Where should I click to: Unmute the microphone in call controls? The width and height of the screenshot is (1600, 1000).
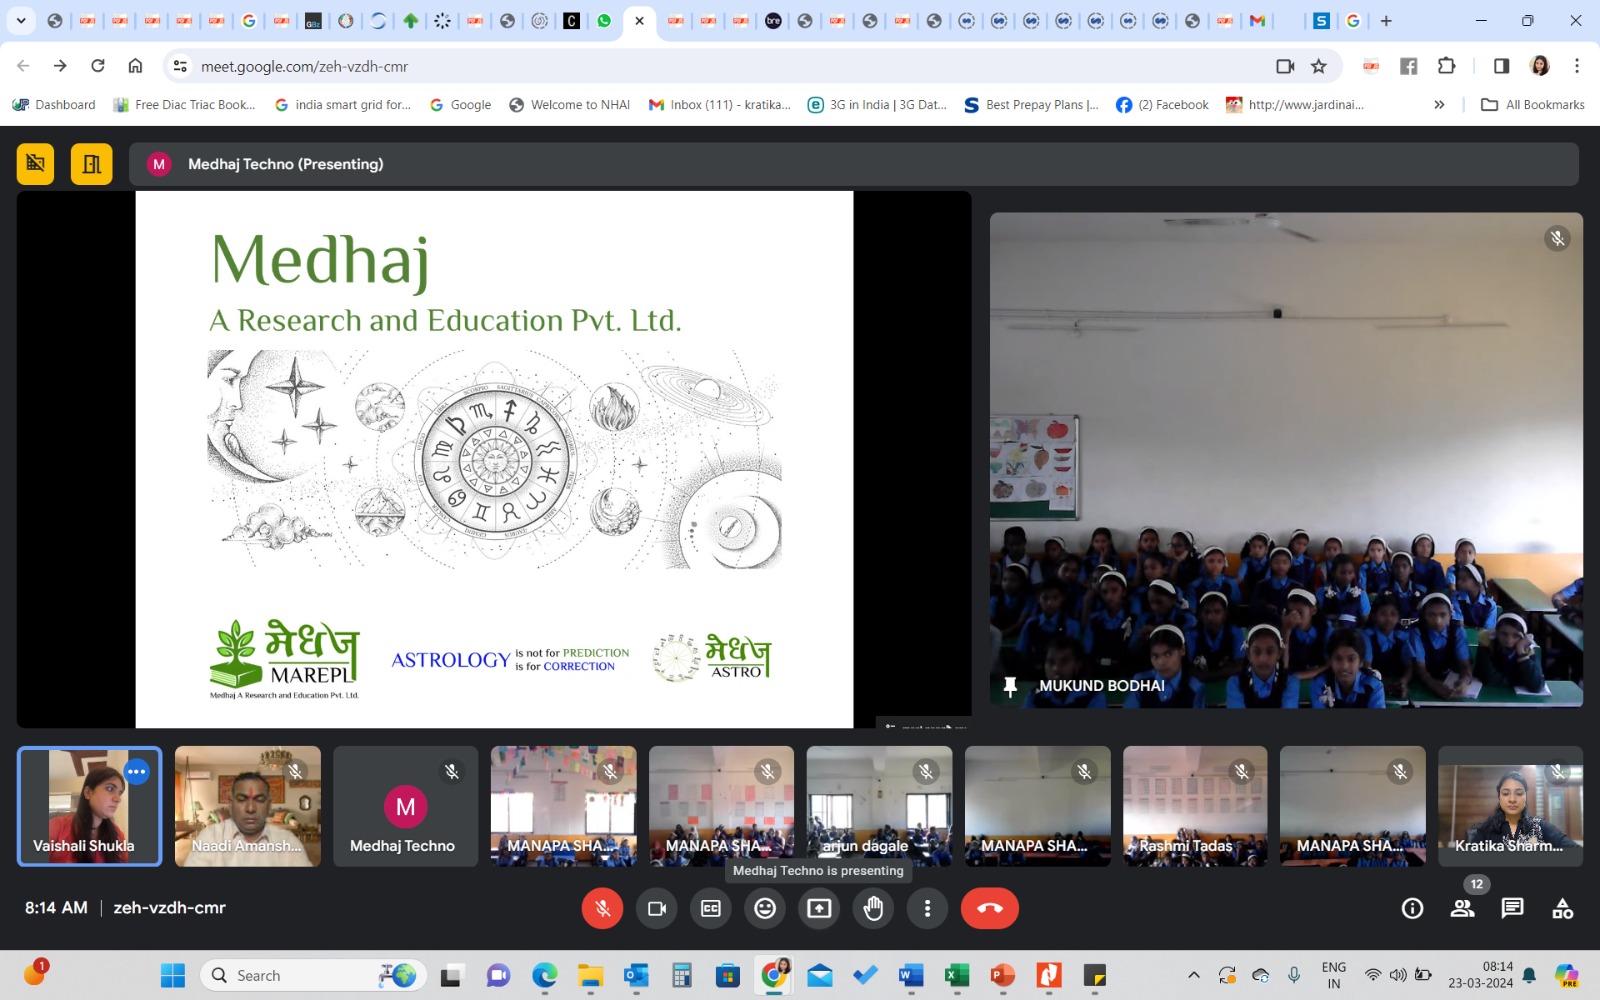click(x=602, y=908)
